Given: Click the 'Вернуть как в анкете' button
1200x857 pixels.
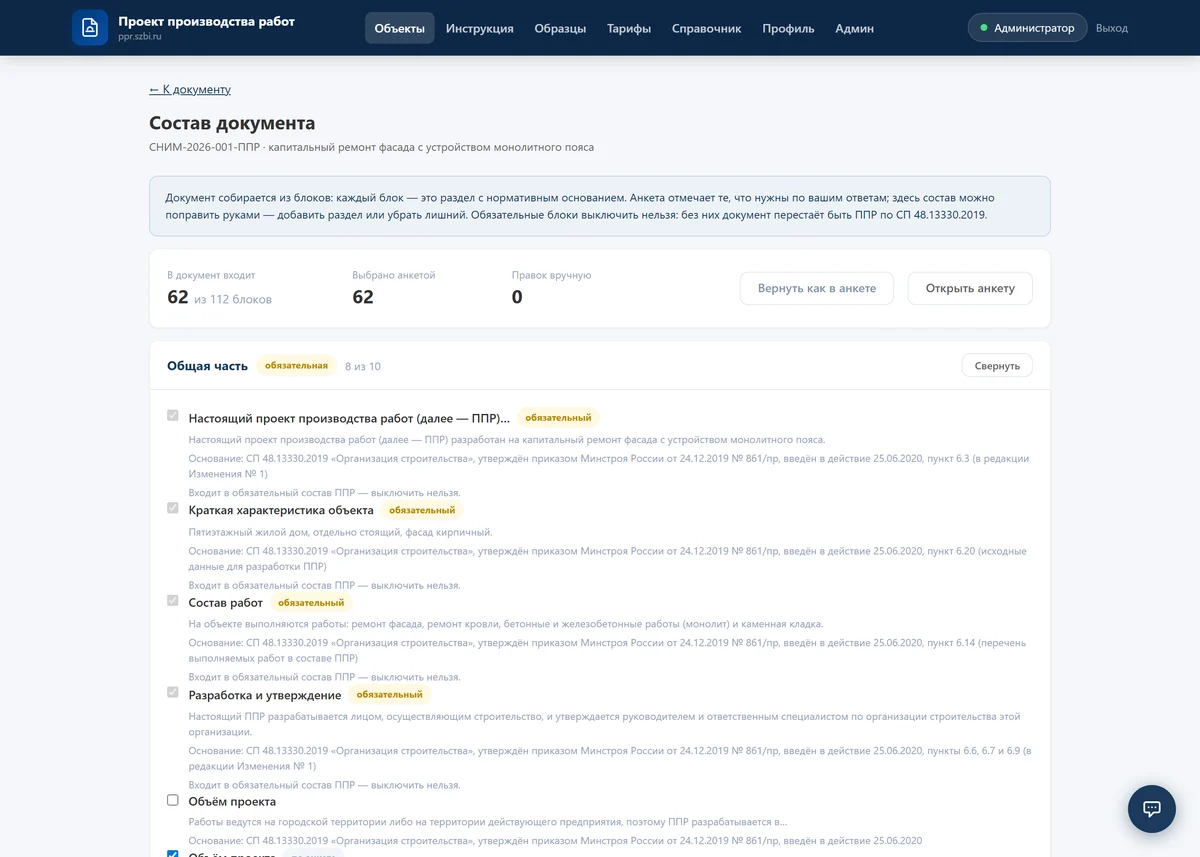Looking at the screenshot, I should click(x=817, y=288).
